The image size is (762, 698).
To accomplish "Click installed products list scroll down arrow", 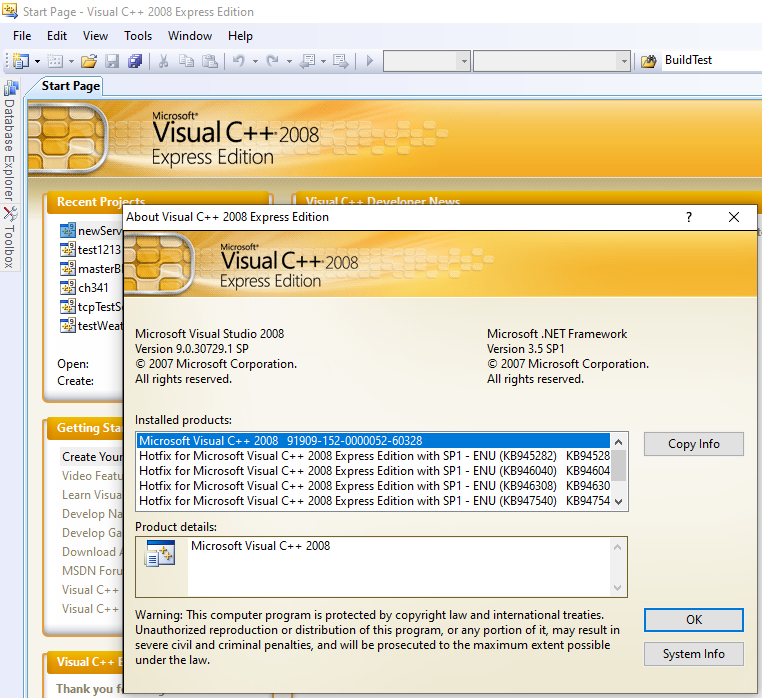I will coord(618,502).
